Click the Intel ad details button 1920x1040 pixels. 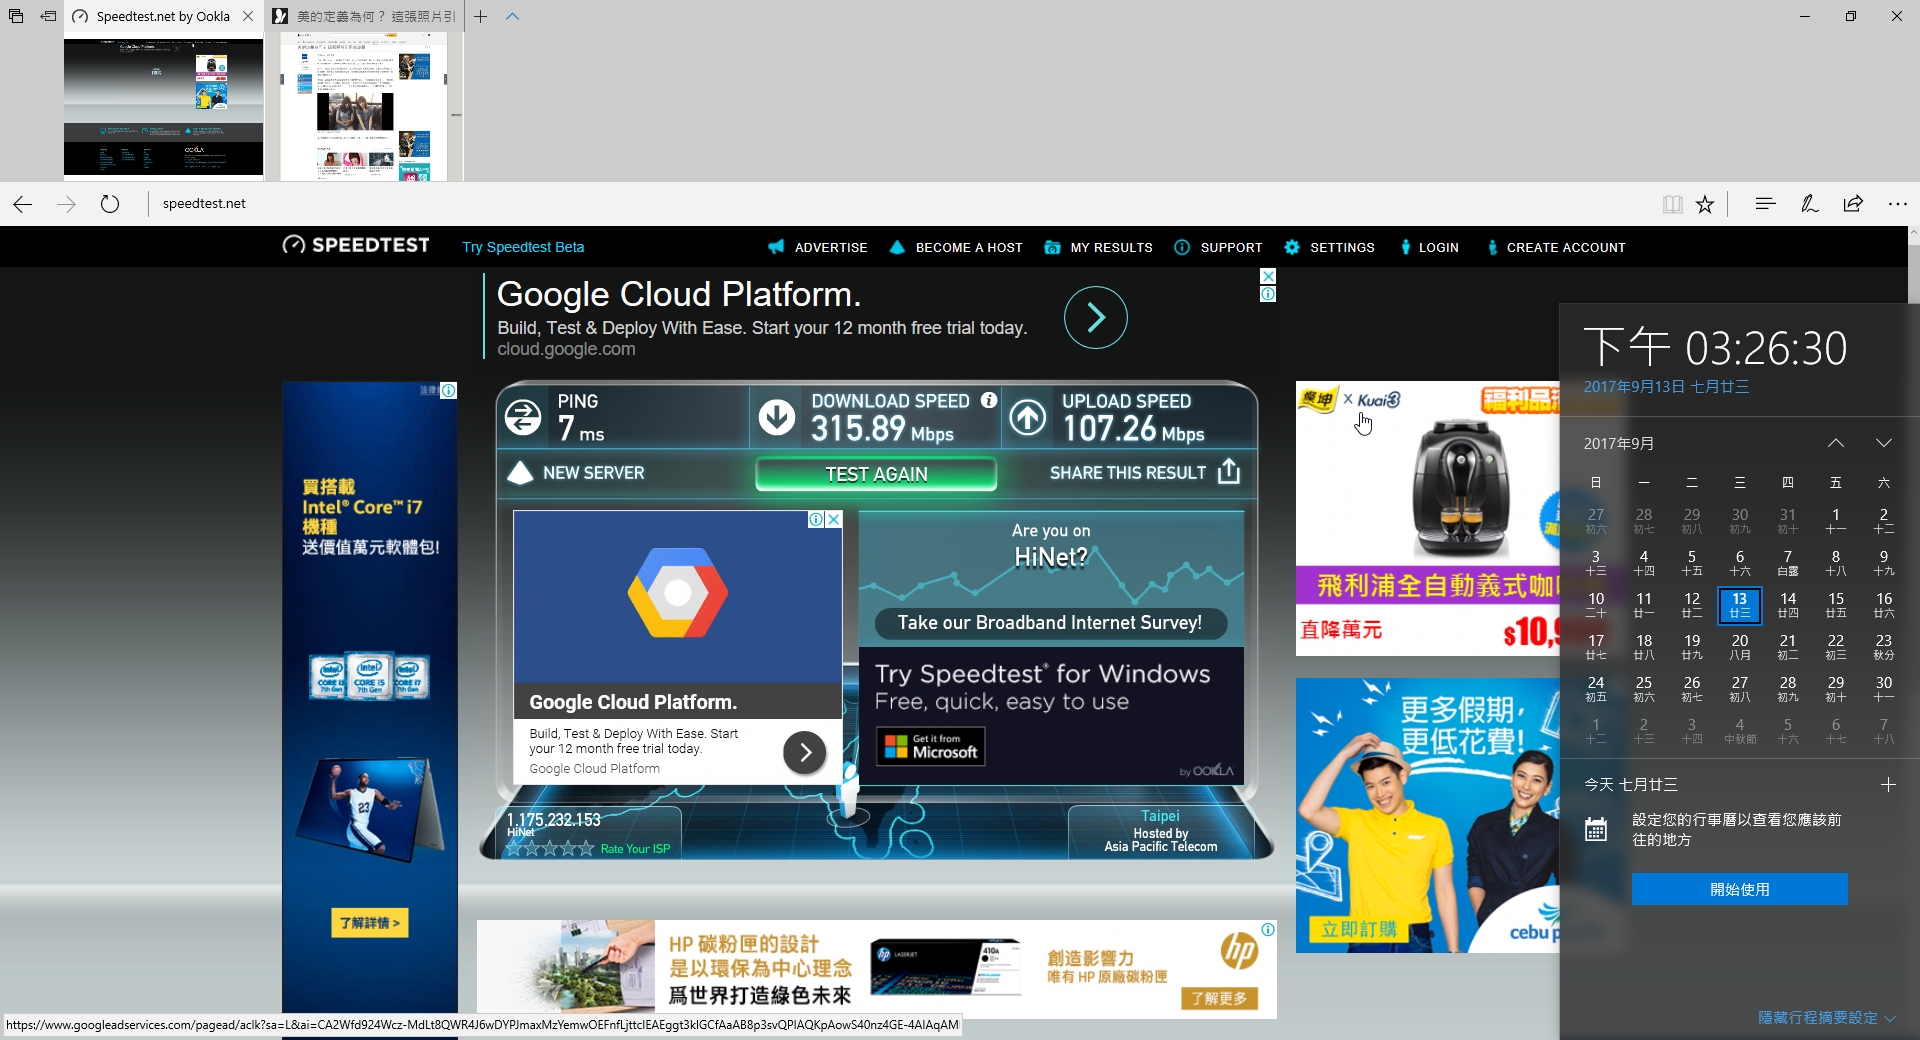pos(370,923)
